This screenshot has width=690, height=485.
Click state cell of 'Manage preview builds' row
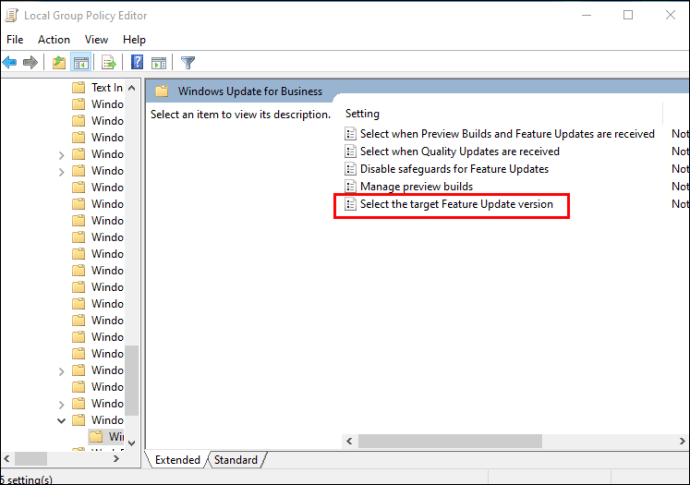point(680,187)
